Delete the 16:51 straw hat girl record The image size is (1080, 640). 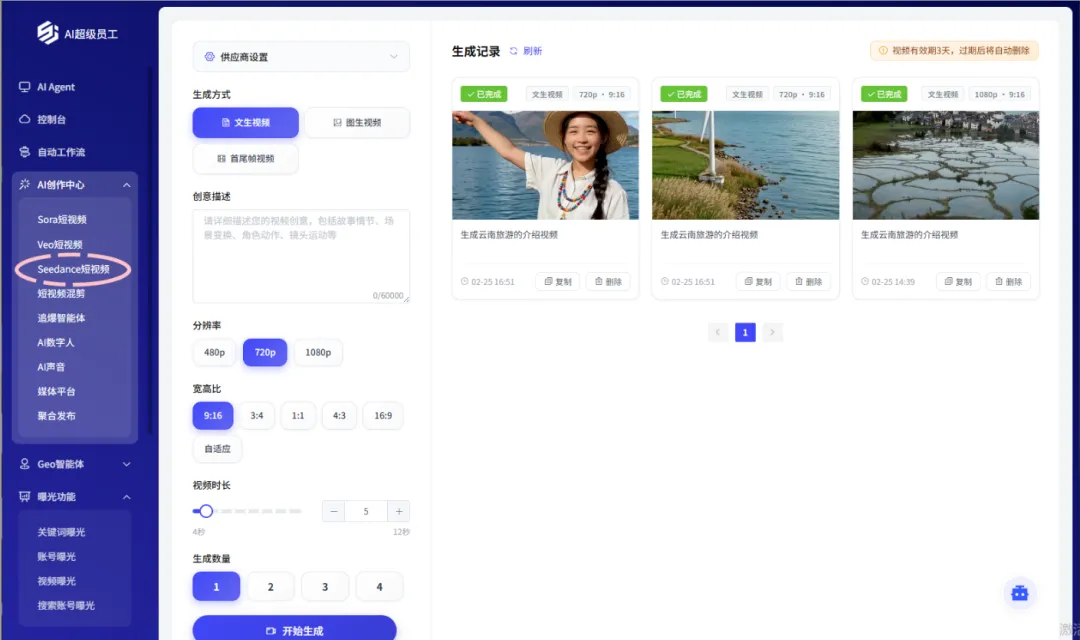(608, 282)
